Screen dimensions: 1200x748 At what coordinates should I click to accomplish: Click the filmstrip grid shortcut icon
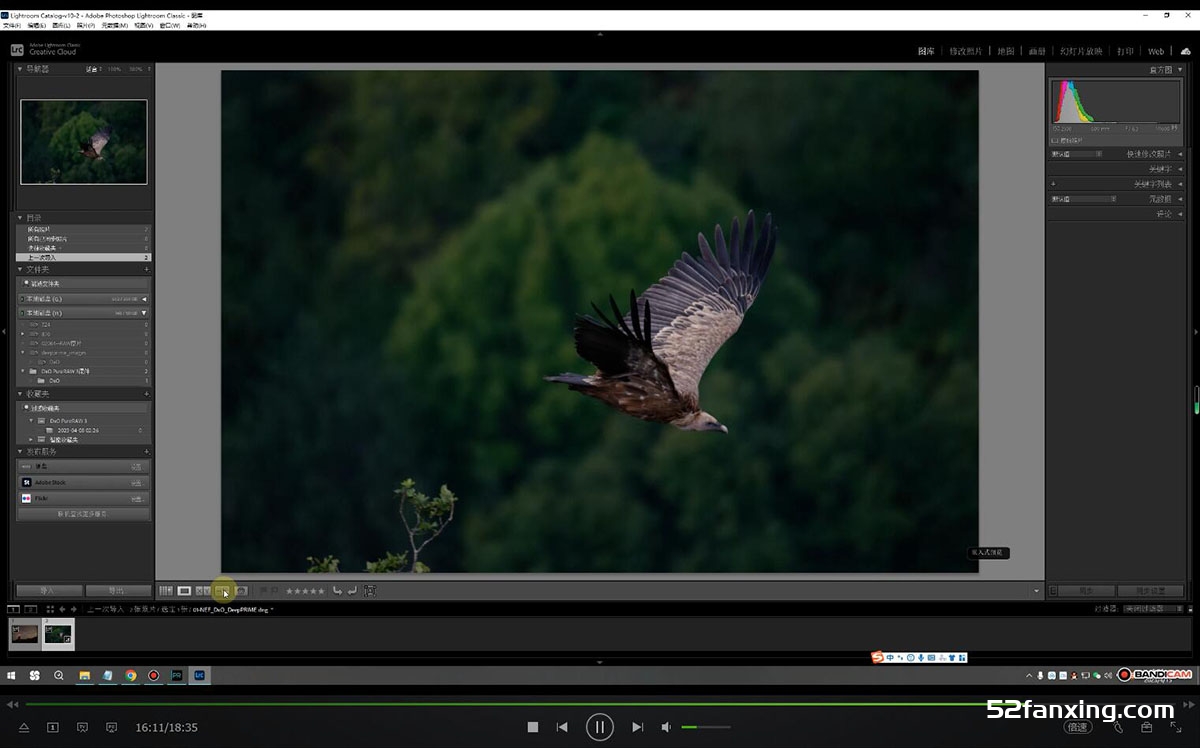(x=50, y=609)
